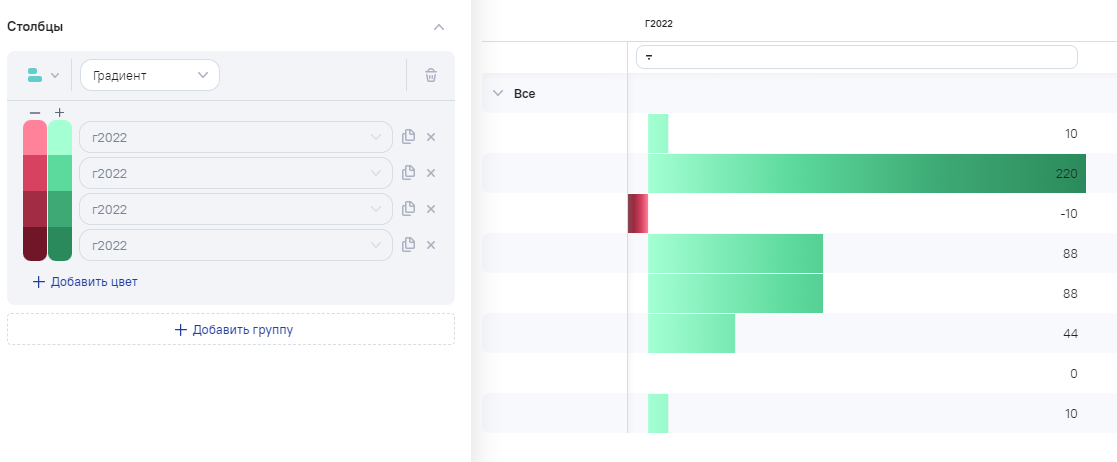Collapse the Столбцы section

point(438,26)
